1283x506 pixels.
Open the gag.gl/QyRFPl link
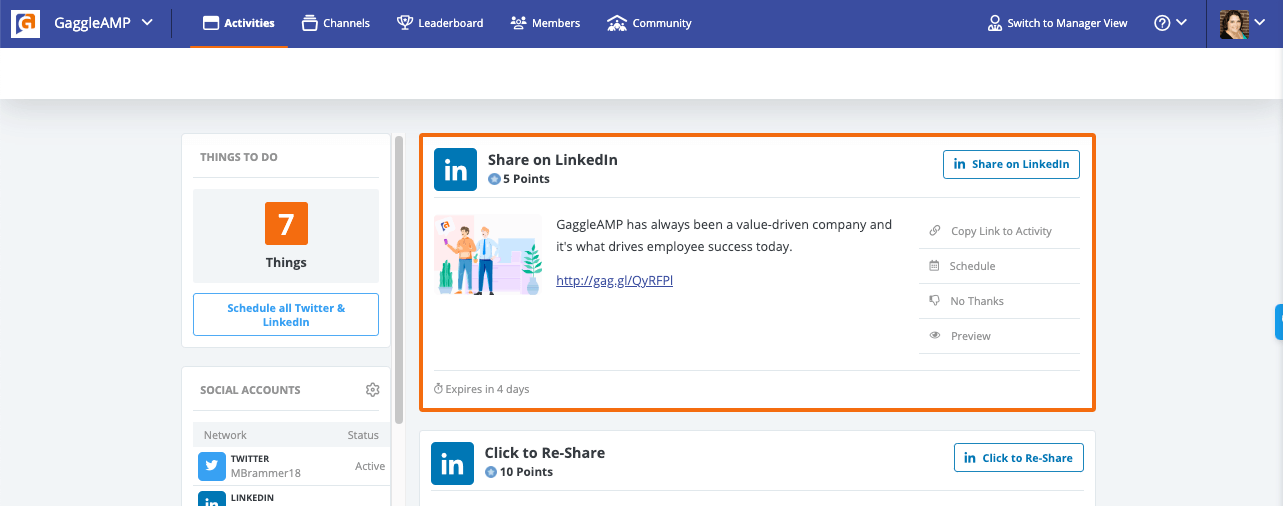[614, 281]
